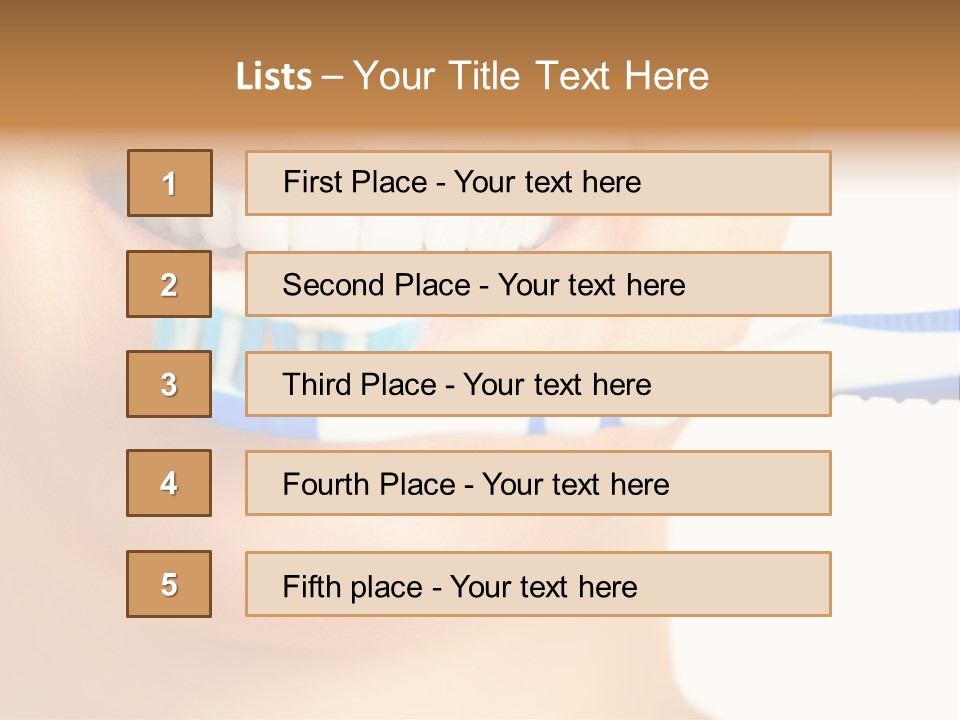Screen dimensions: 960x720
Task: Click the word 'Third' in list item three
Action: click(316, 385)
